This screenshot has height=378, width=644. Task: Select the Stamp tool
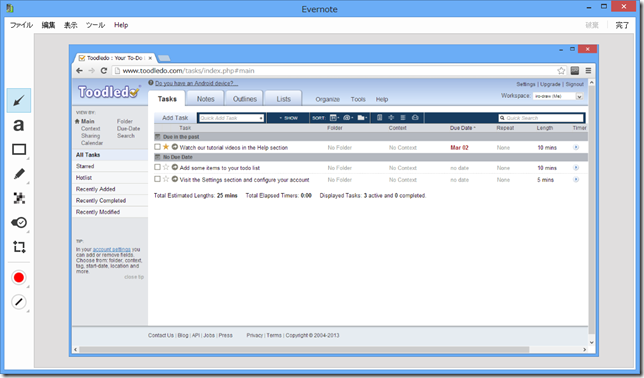[x=19, y=222]
